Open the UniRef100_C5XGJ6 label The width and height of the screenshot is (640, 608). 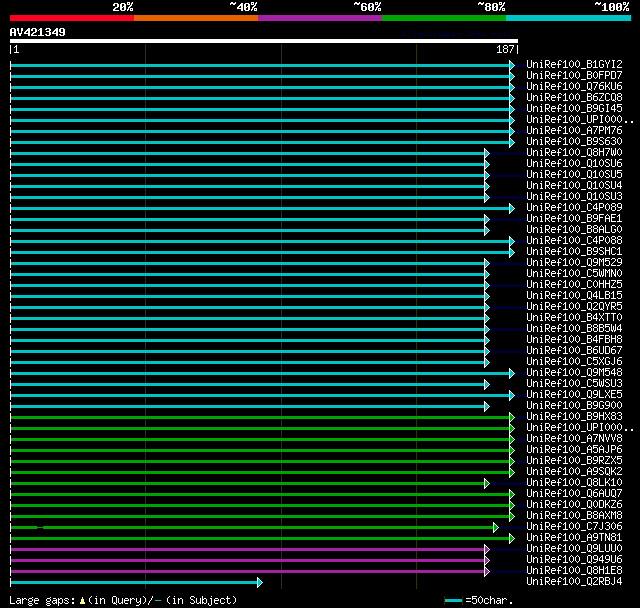point(574,362)
